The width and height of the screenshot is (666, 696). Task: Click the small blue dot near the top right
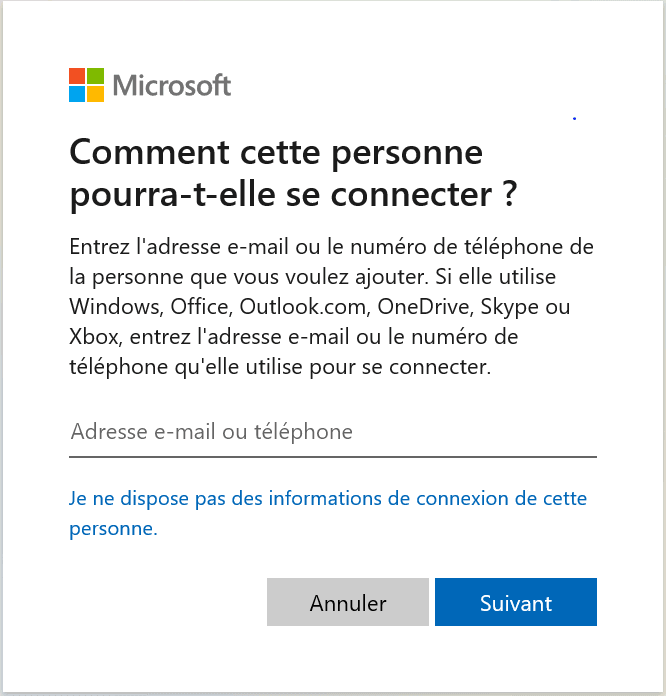coord(574,119)
